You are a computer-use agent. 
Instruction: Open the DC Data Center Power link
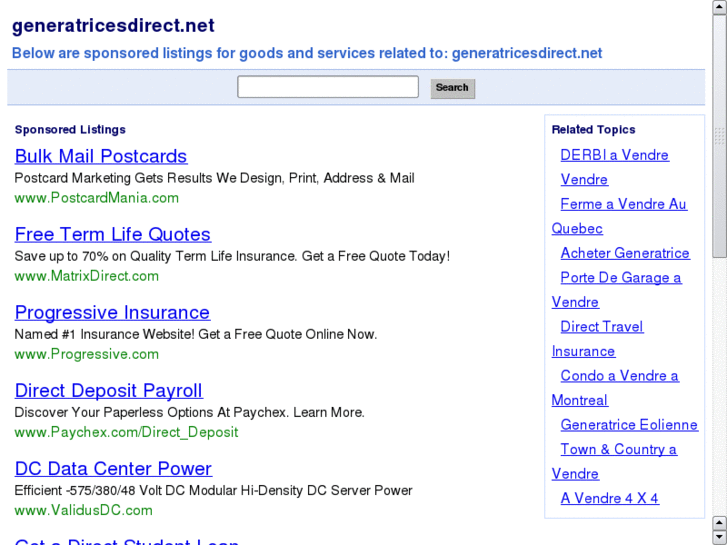click(113, 468)
